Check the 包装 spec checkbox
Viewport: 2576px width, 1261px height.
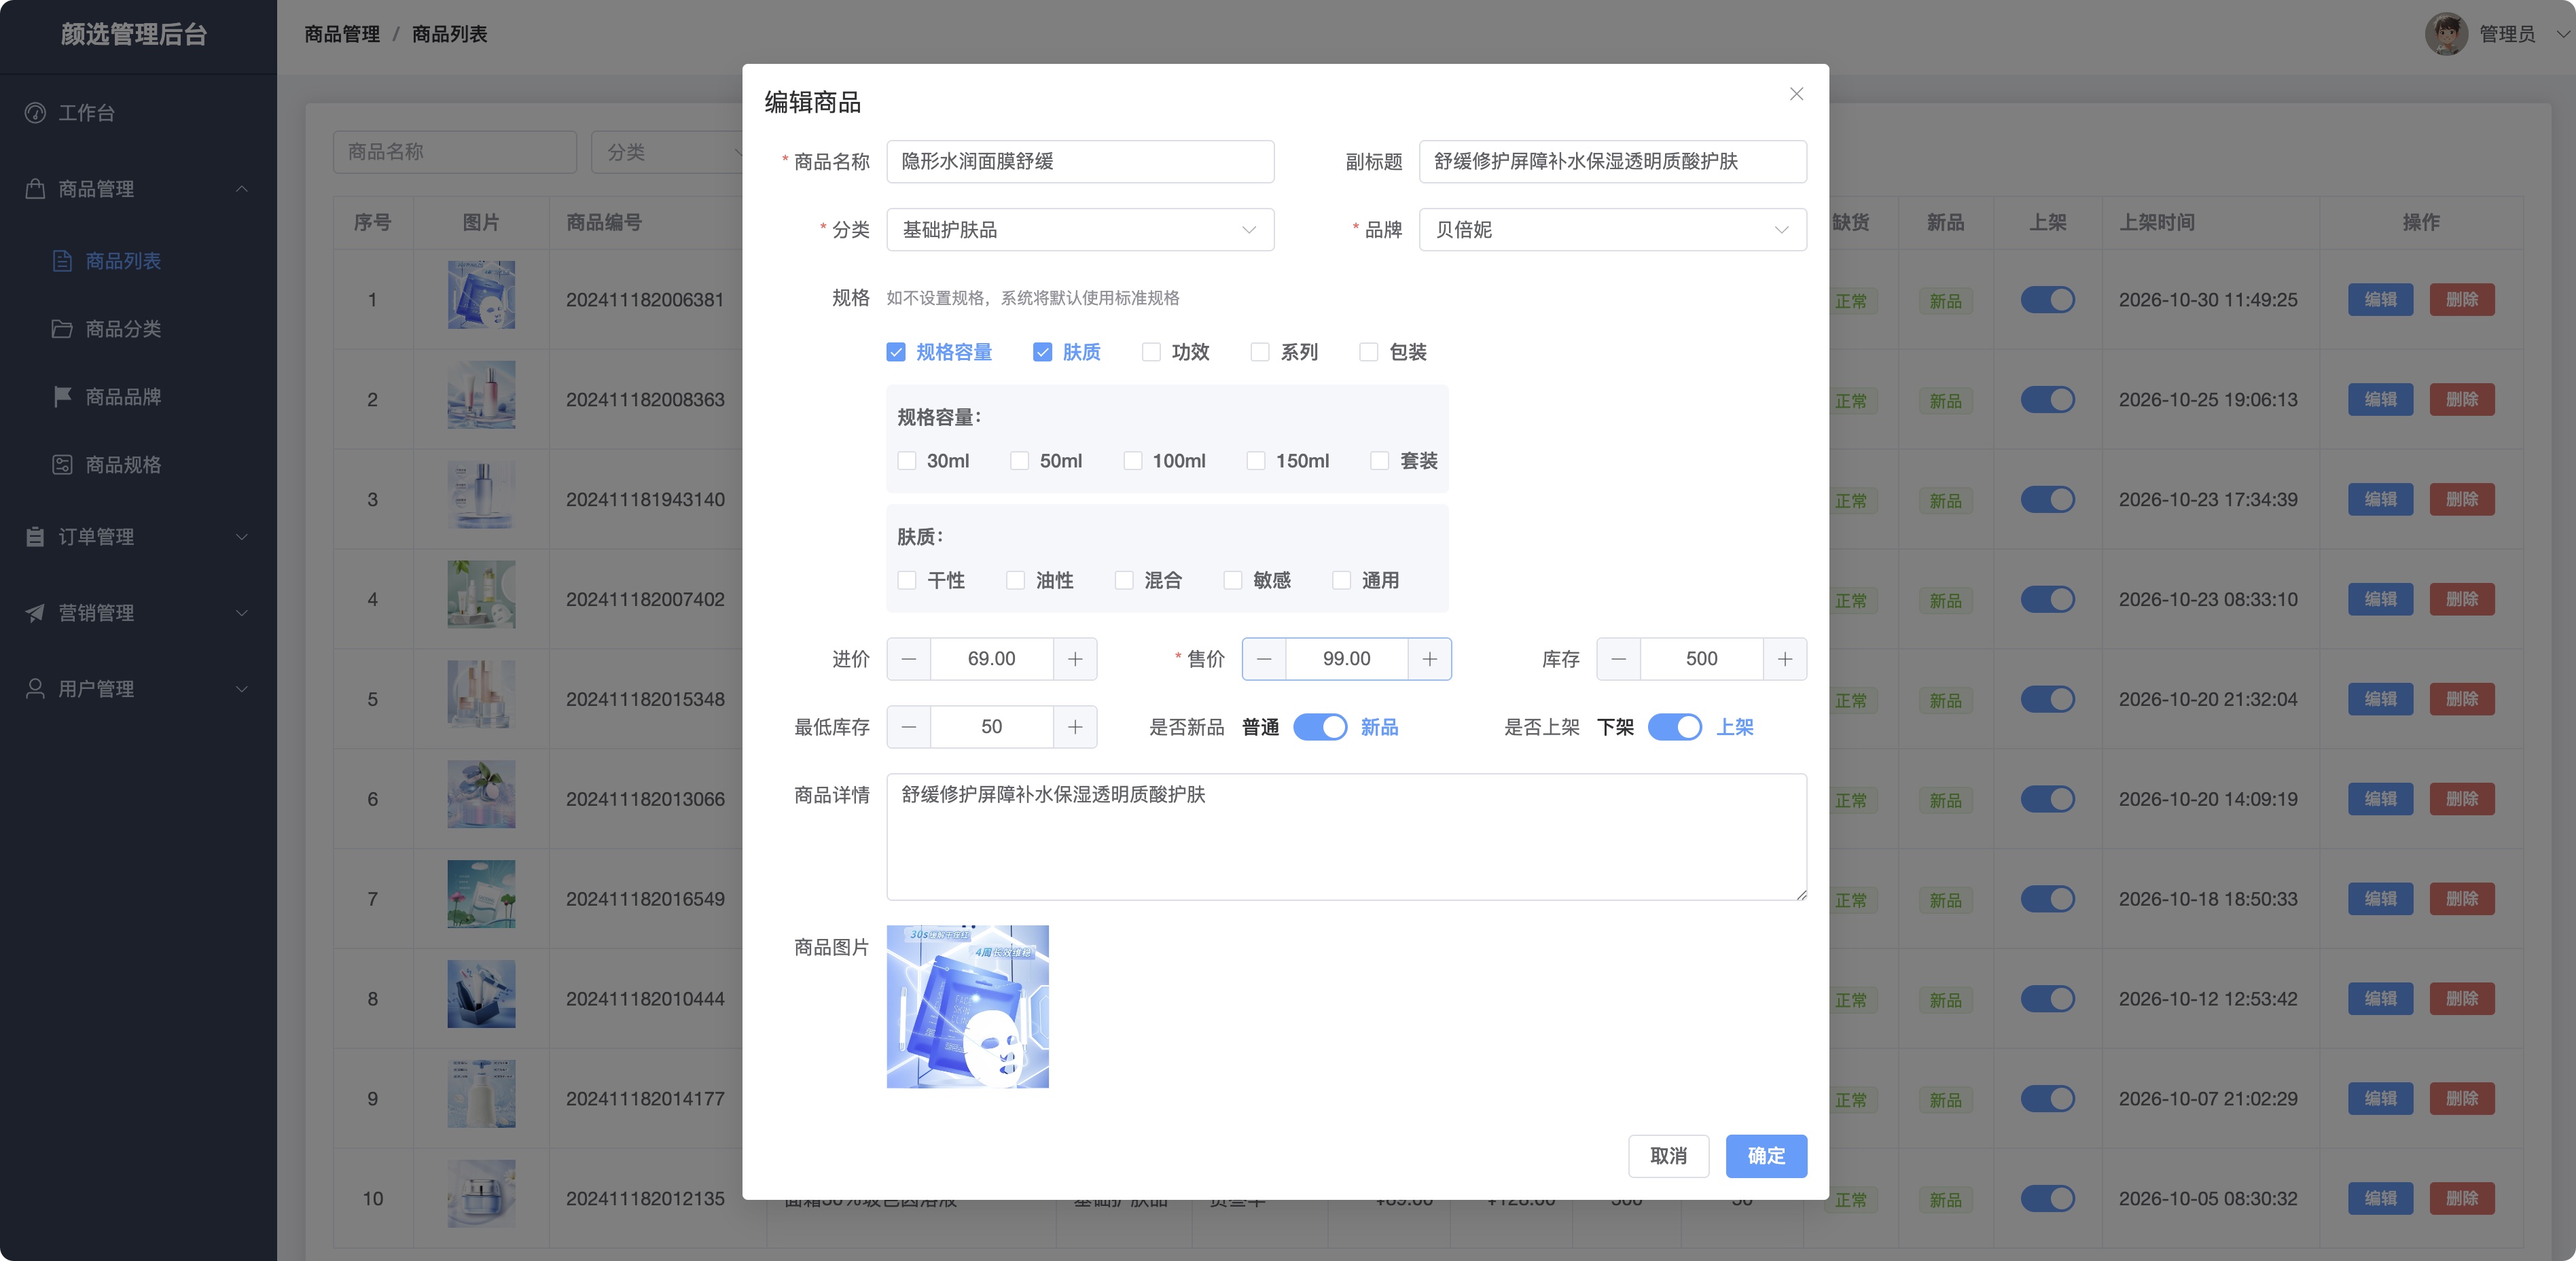(x=1369, y=352)
